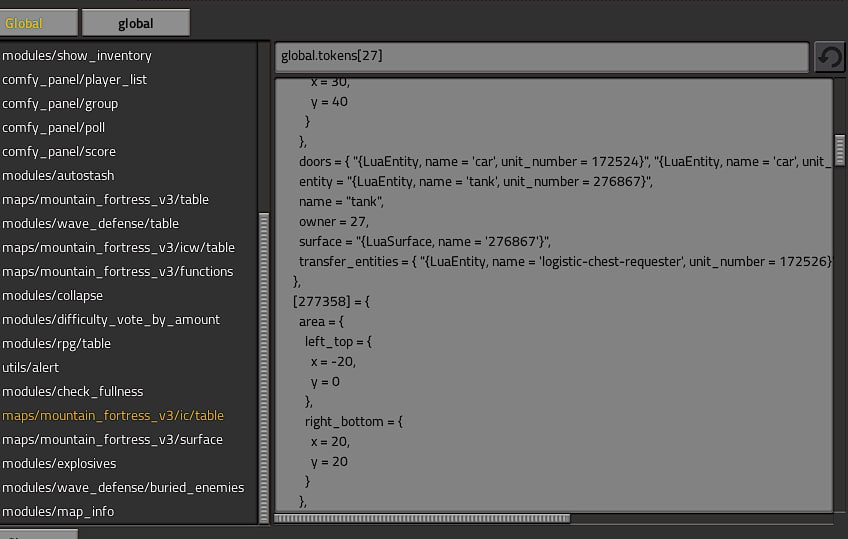Click the refresh icon beside the input
Viewport: 848px width, 539px height.
pyautogui.click(x=829, y=56)
